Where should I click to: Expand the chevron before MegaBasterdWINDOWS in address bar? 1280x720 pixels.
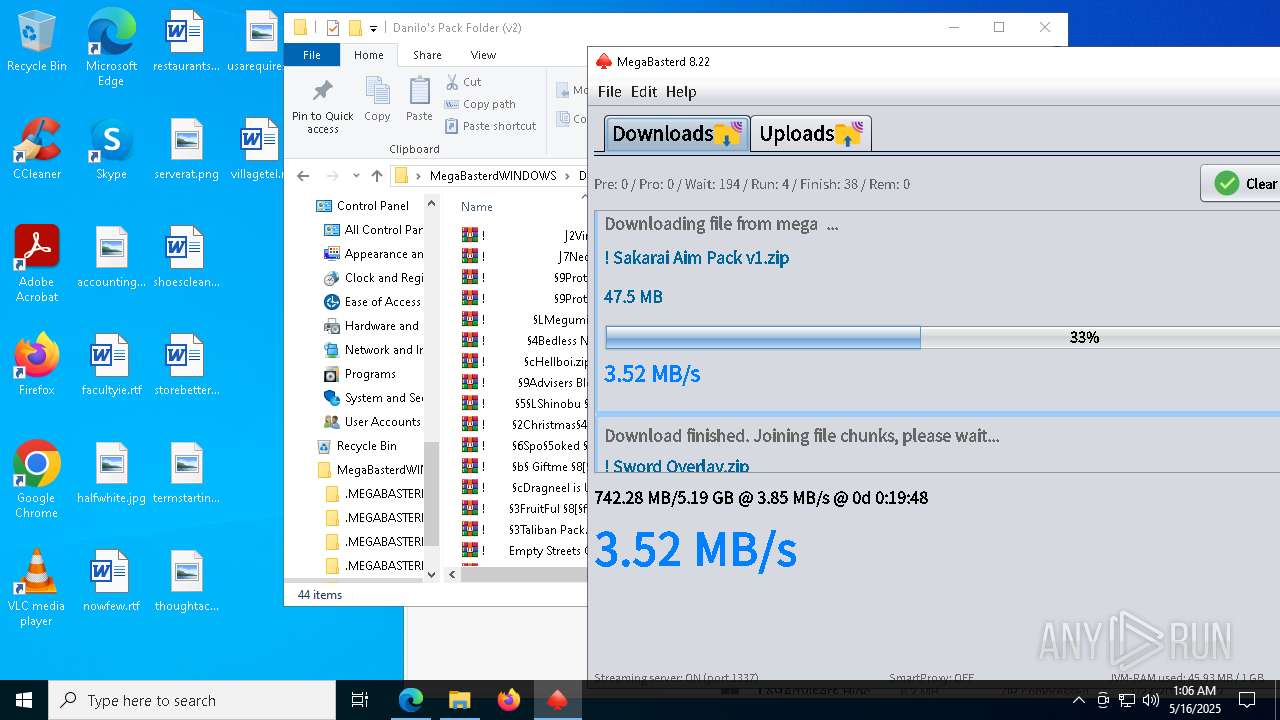tap(419, 176)
